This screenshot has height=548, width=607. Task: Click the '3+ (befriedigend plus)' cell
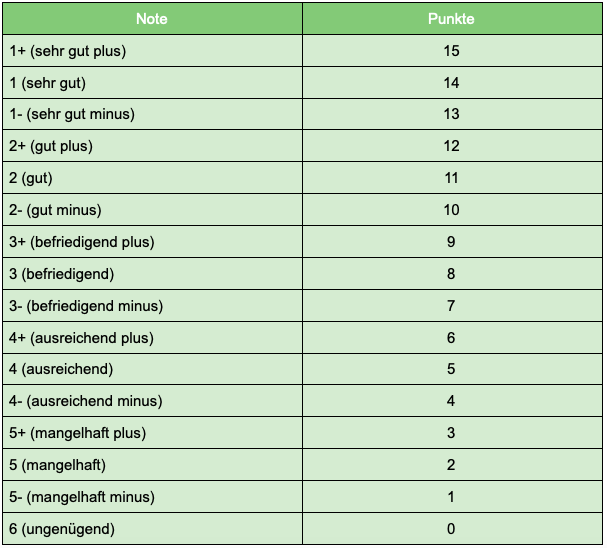[153, 242]
